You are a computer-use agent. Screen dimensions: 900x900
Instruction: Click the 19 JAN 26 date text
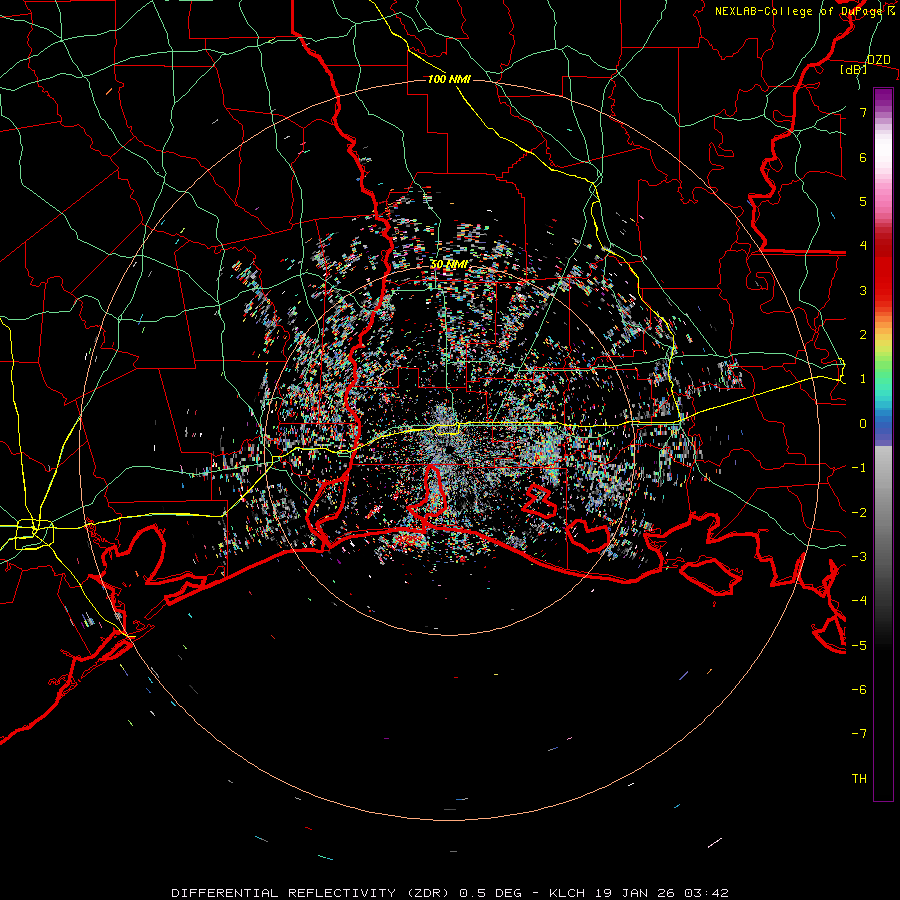(635, 893)
